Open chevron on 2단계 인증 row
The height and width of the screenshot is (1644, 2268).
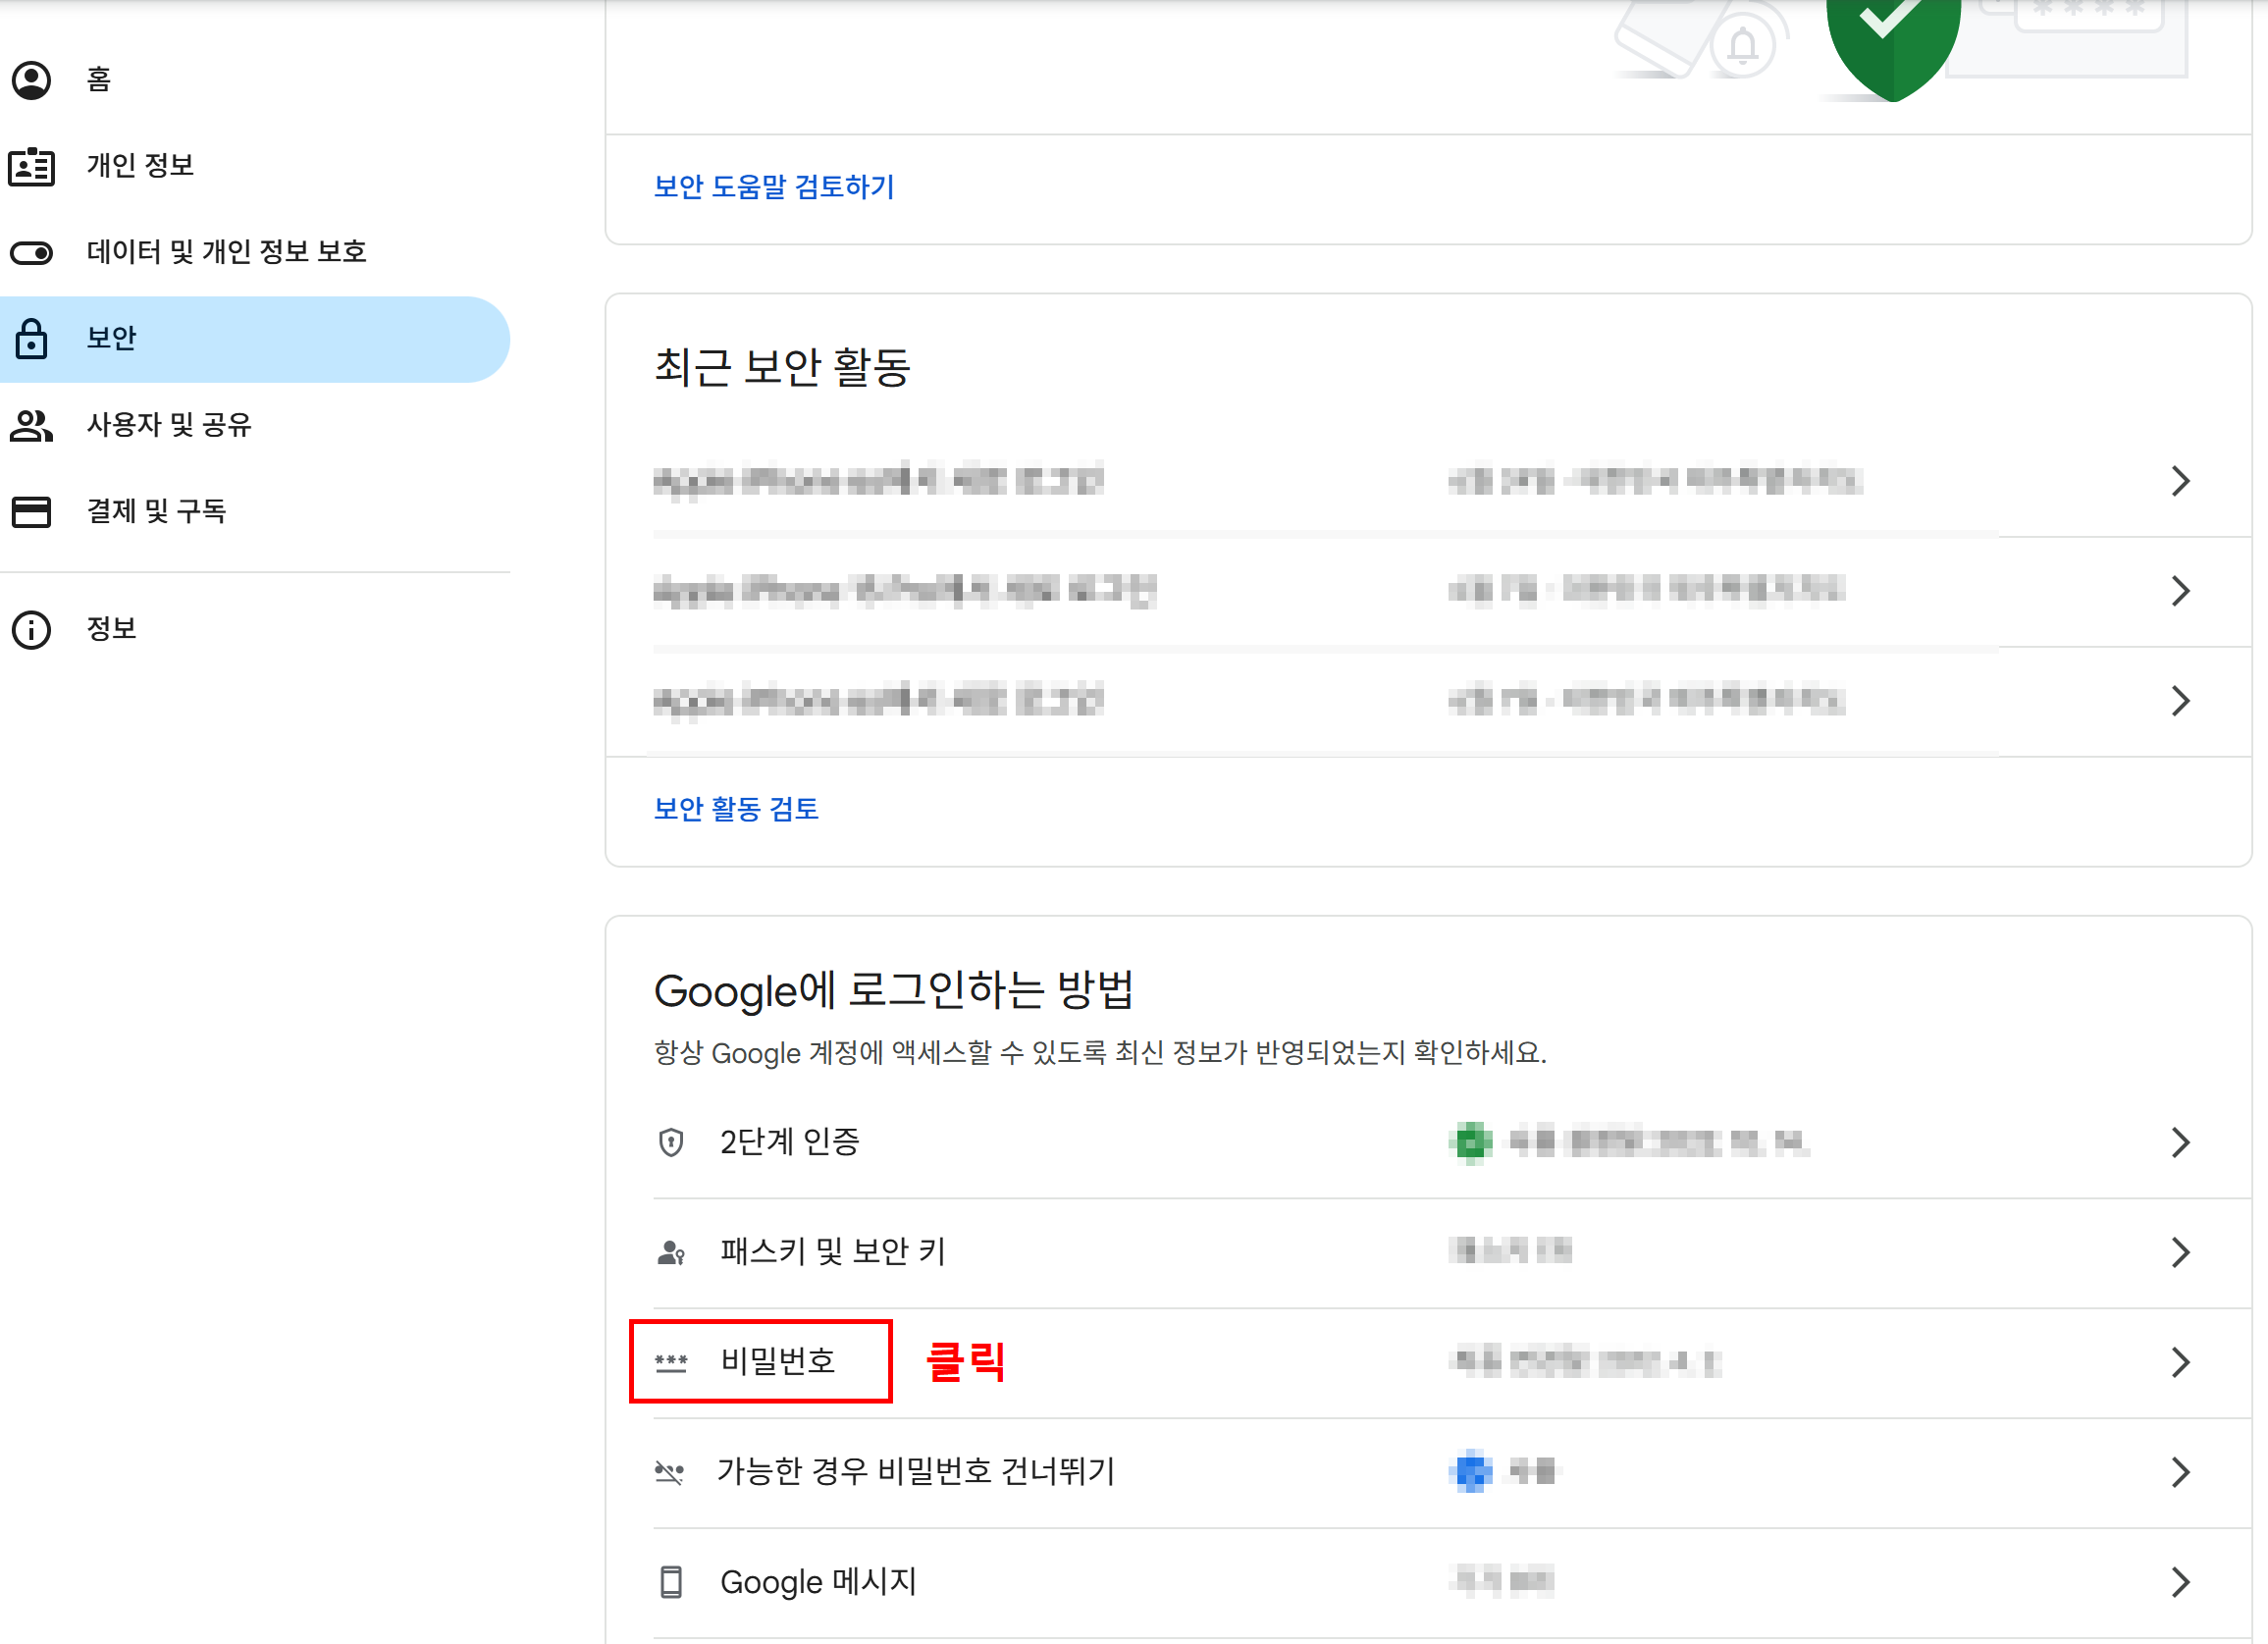[2180, 1142]
